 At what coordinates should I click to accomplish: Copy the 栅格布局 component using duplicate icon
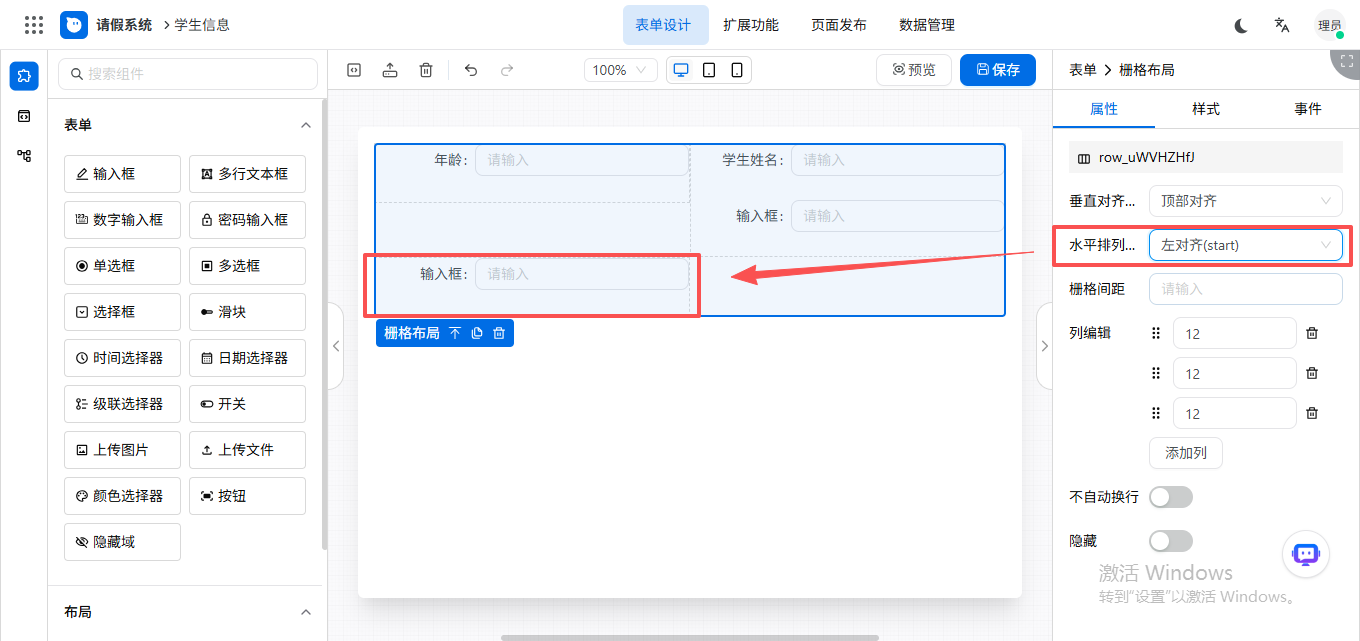pos(477,333)
